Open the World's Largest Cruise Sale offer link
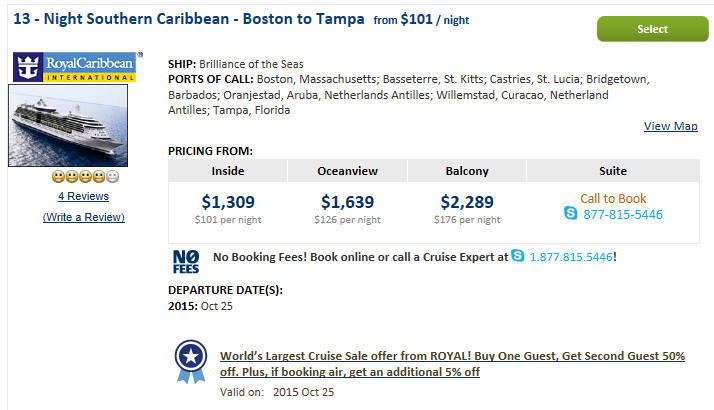714x410 pixels. [x=452, y=364]
